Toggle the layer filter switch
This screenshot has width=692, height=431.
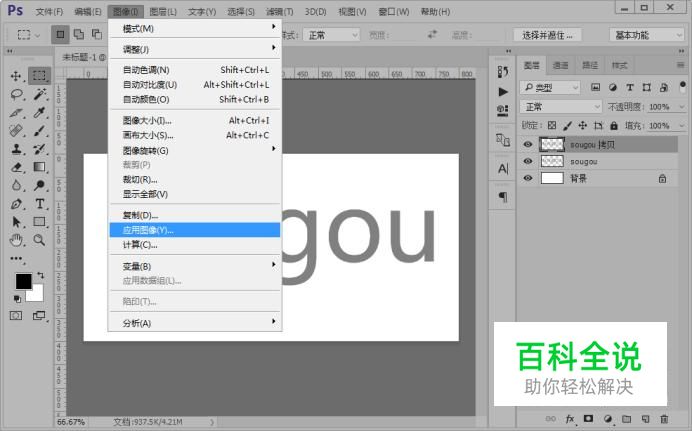(x=683, y=85)
